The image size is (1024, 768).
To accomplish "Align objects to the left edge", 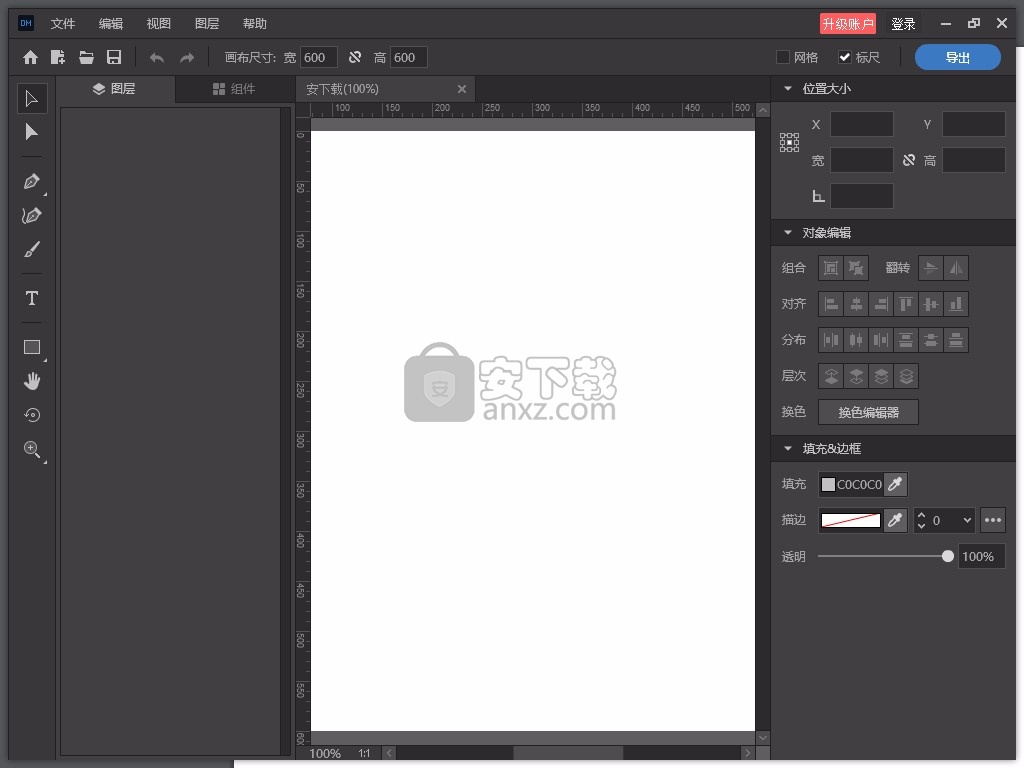I will [x=831, y=304].
